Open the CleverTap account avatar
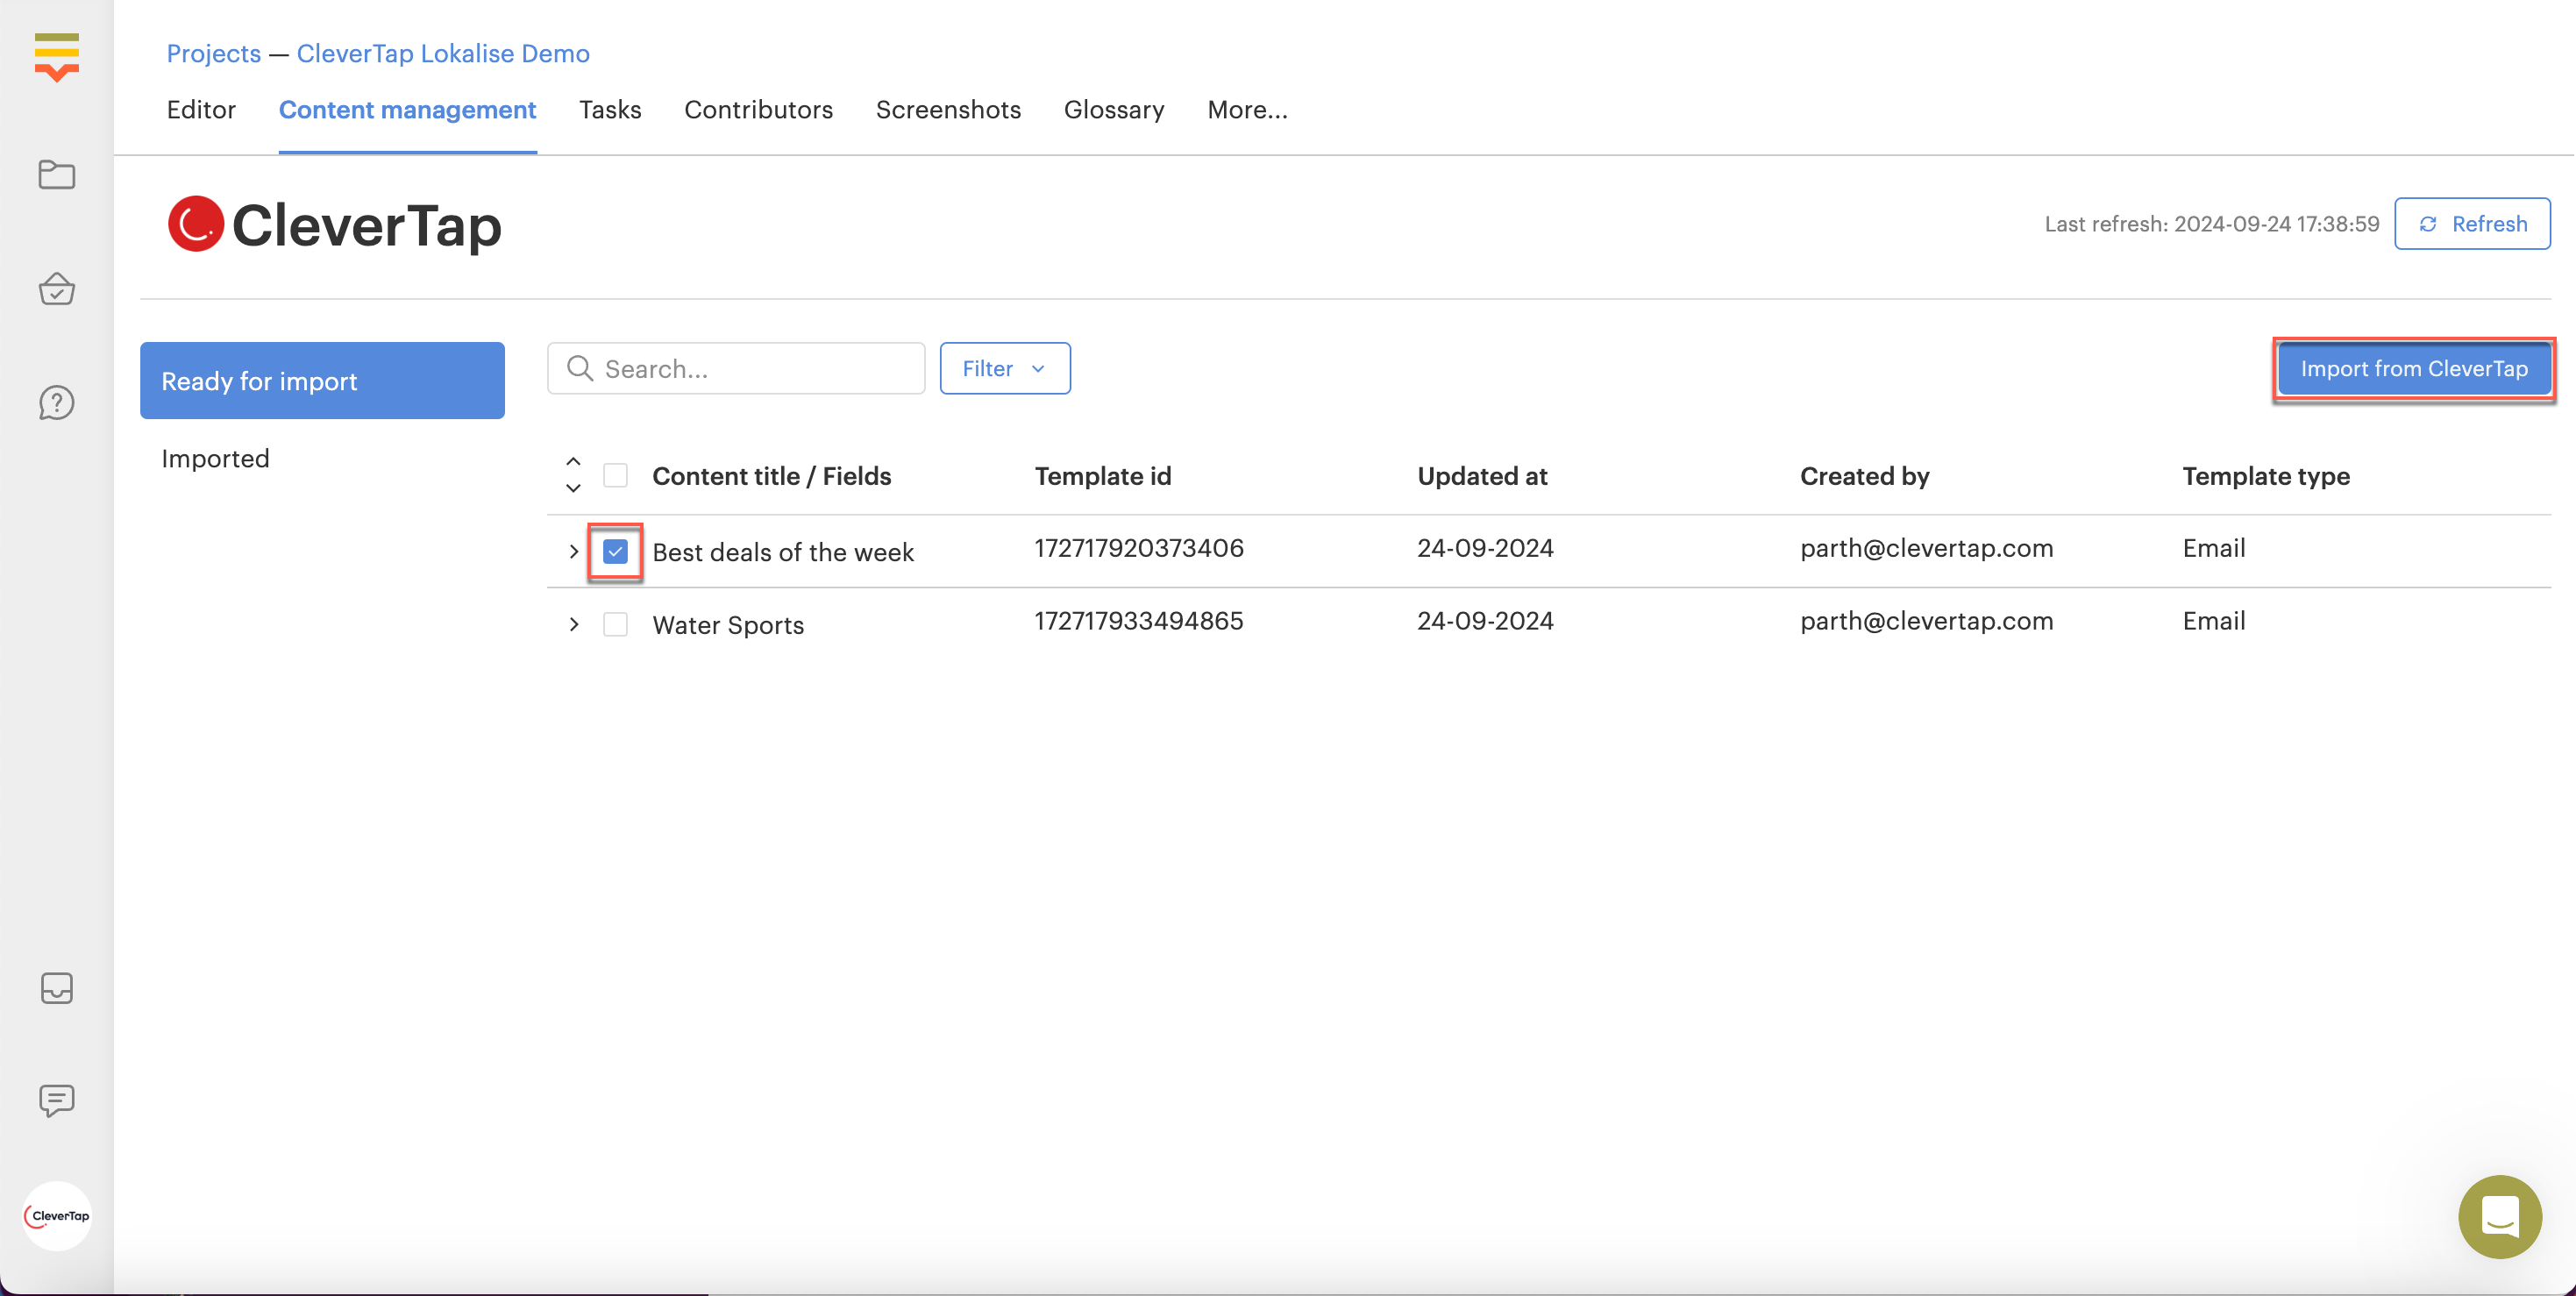This screenshot has width=2576, height=1296. pyautogui.click(x=57, y=1215)
